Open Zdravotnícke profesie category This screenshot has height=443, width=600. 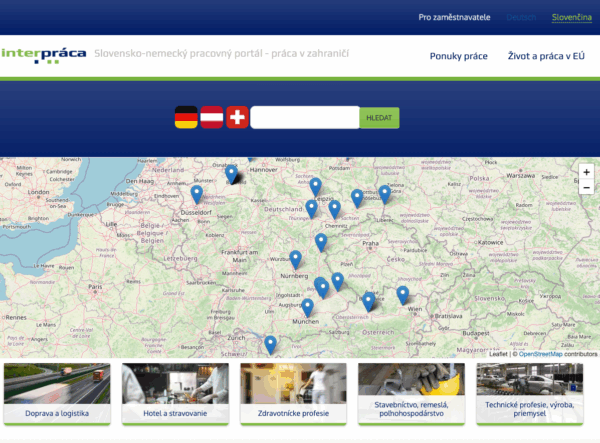coord(293,394)
